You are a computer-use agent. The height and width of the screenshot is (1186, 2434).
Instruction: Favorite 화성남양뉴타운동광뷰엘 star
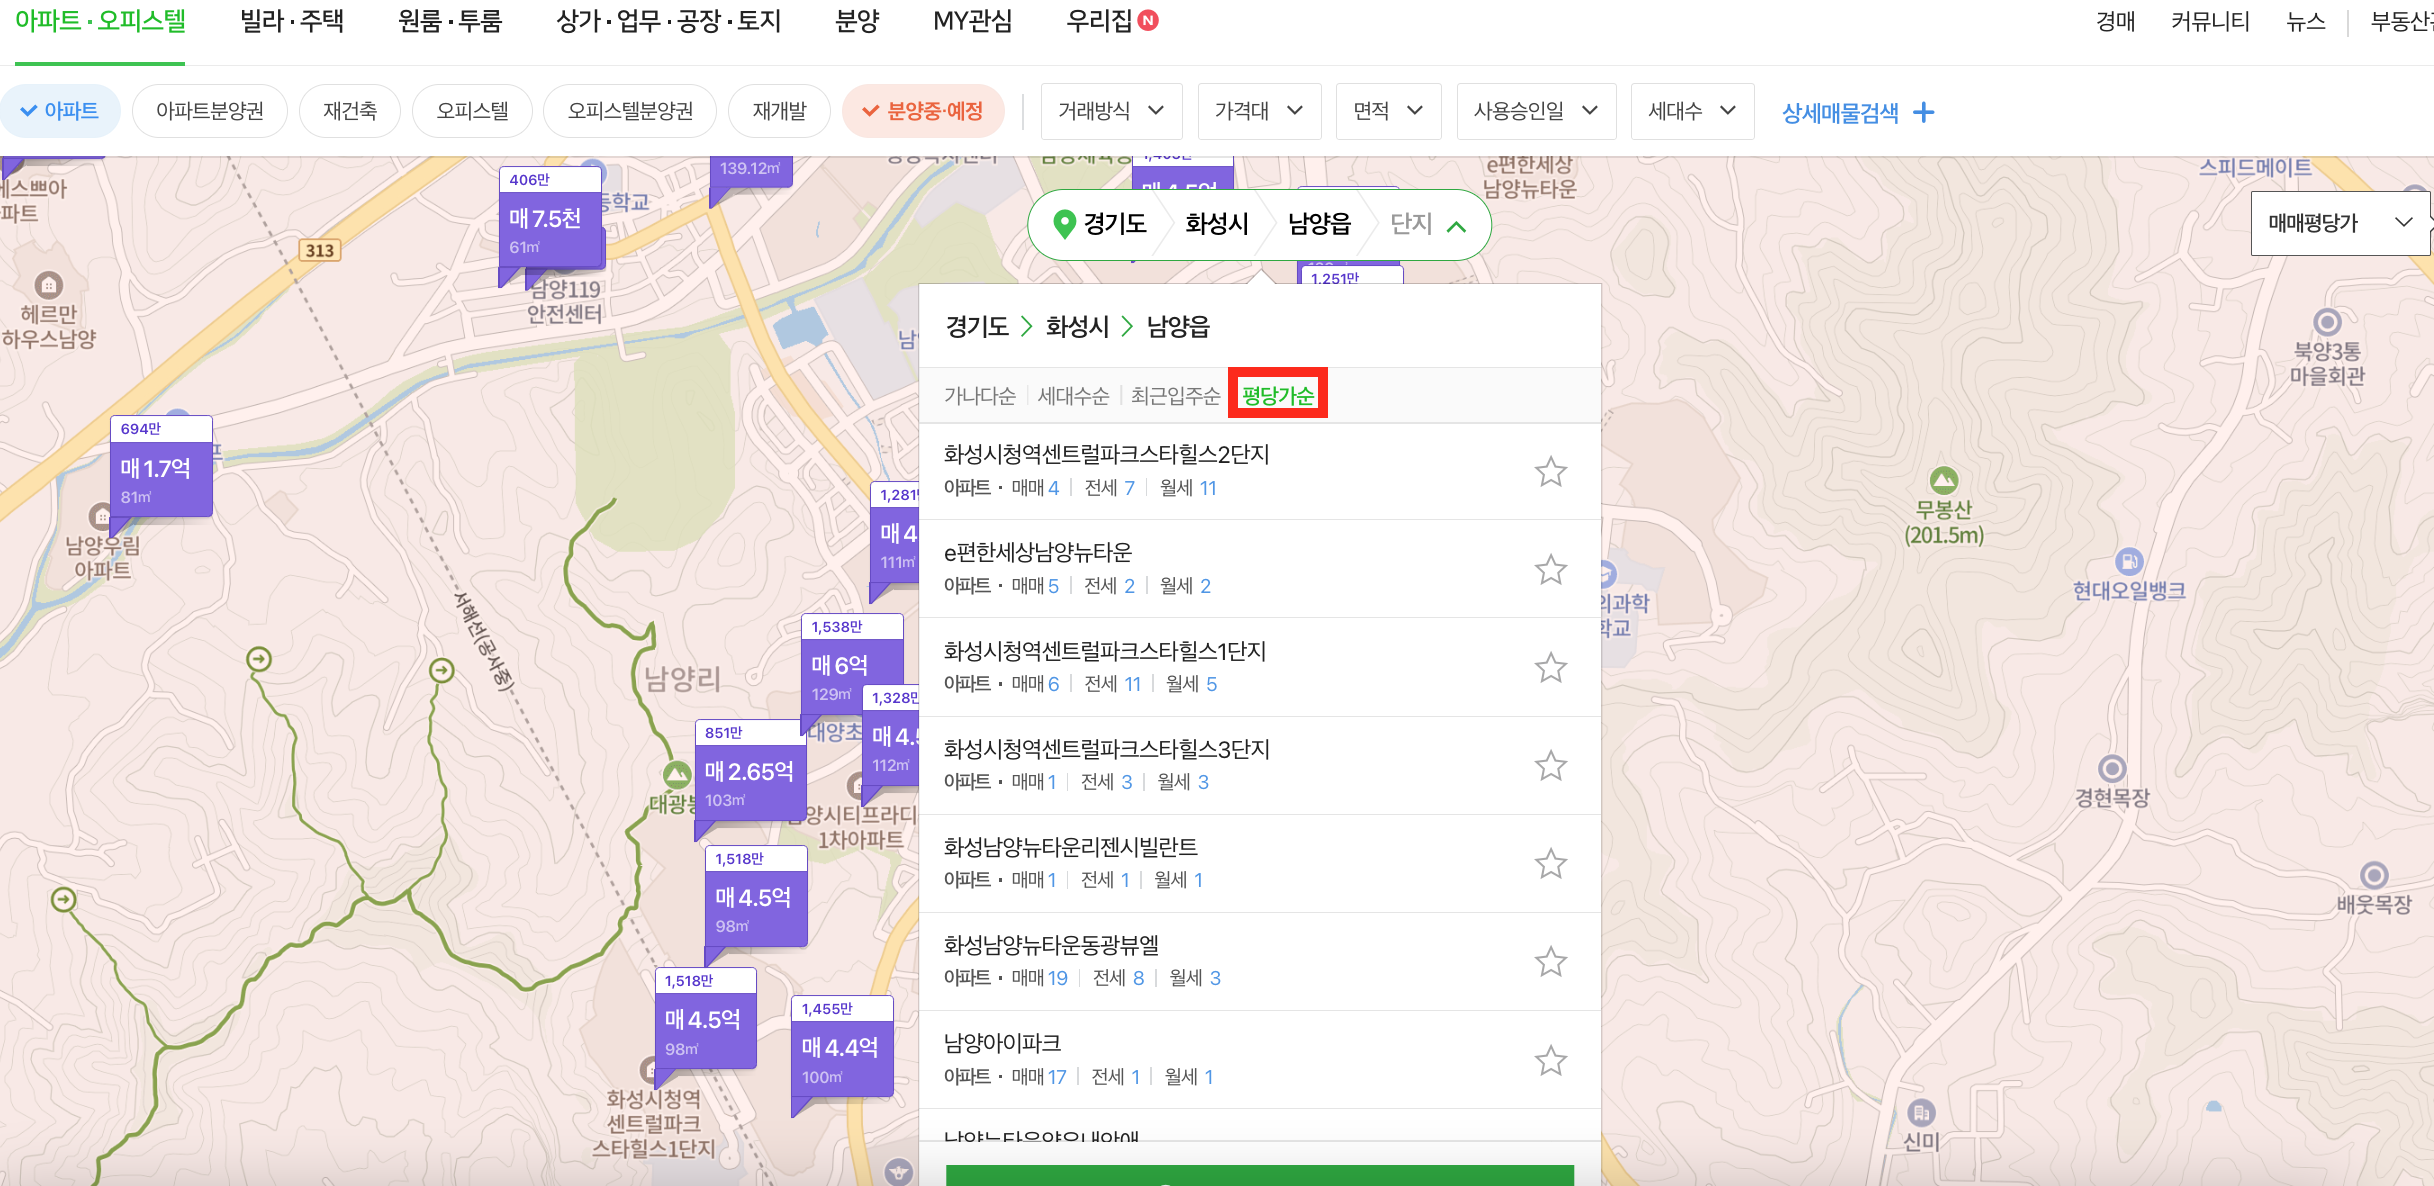point(1550,961)
